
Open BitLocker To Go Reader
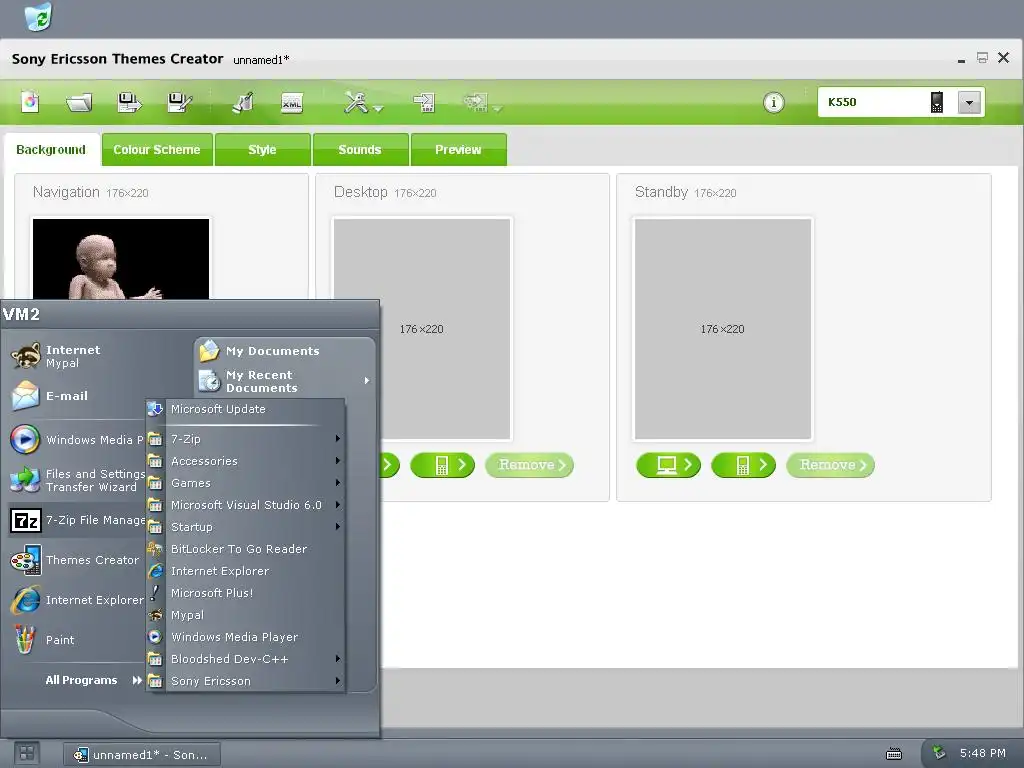coord(246,549)
